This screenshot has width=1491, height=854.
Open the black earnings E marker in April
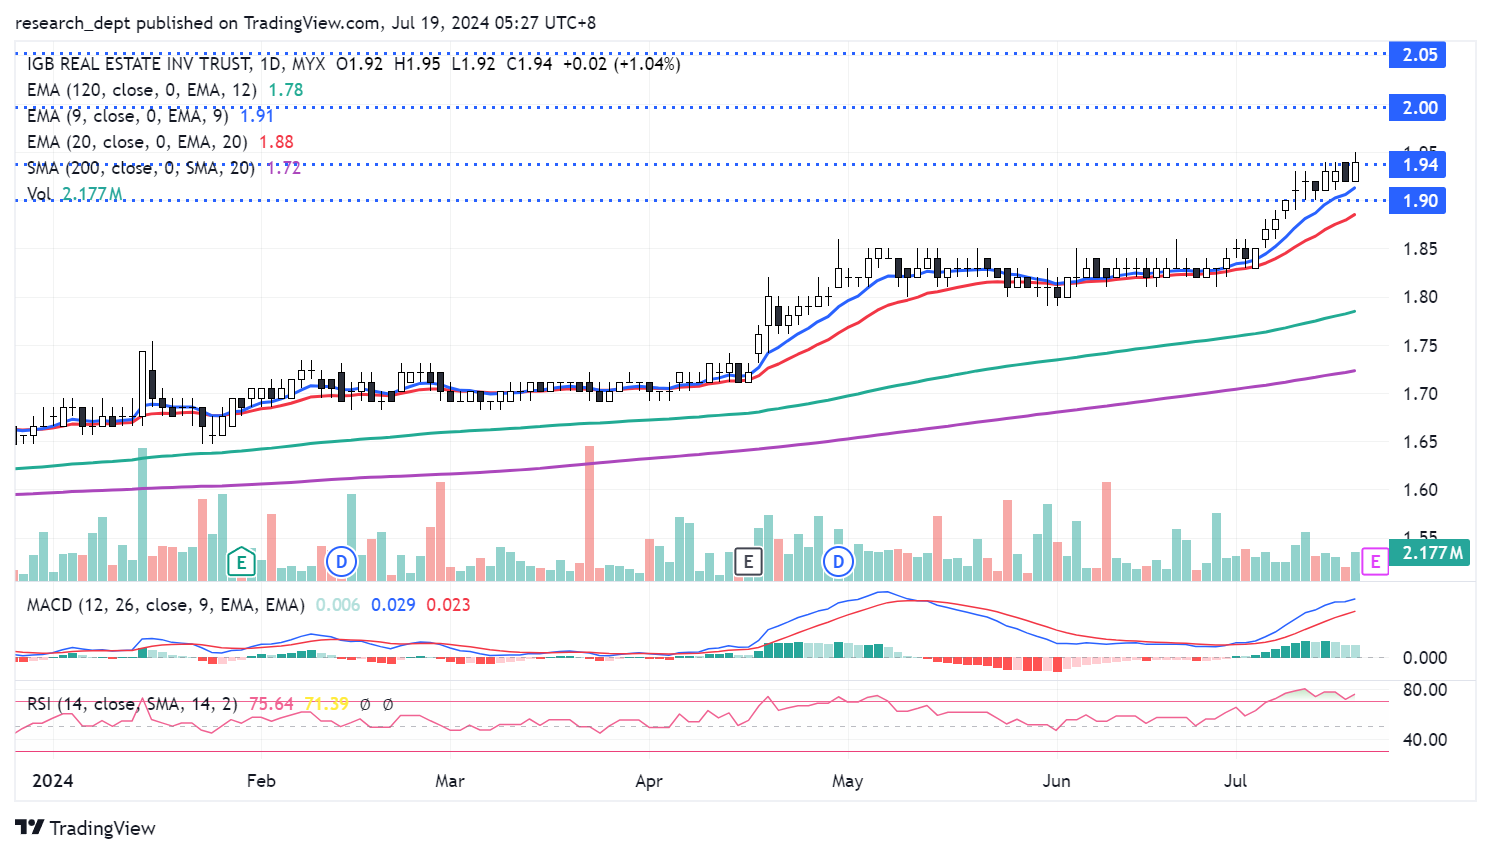(x=748, y=562)
